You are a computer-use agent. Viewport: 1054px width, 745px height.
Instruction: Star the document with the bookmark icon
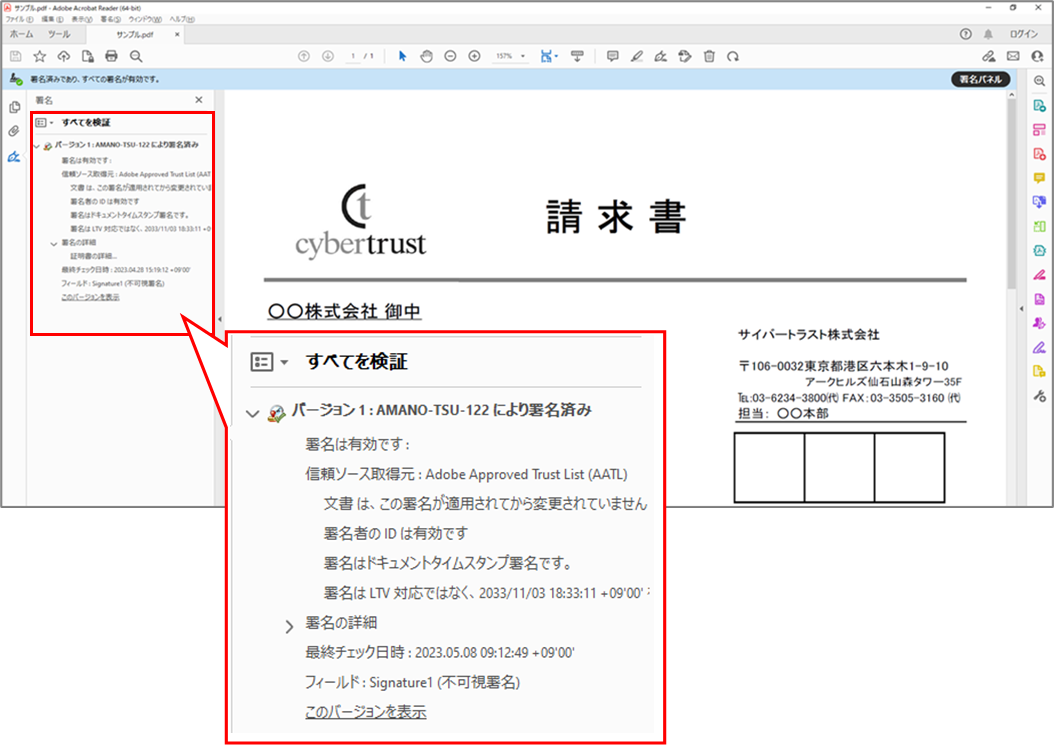40,56
